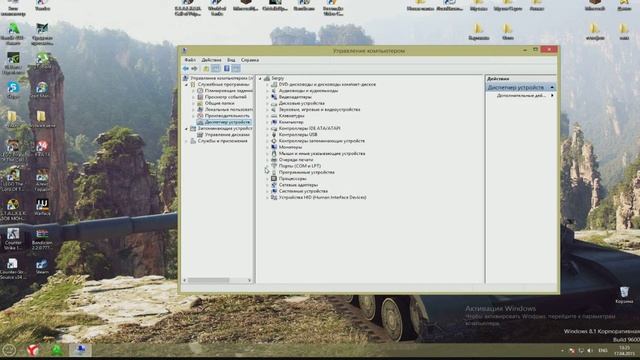Select the Контроллеры USB category icon
640x360 pixels.
click(x=274, y=134)
